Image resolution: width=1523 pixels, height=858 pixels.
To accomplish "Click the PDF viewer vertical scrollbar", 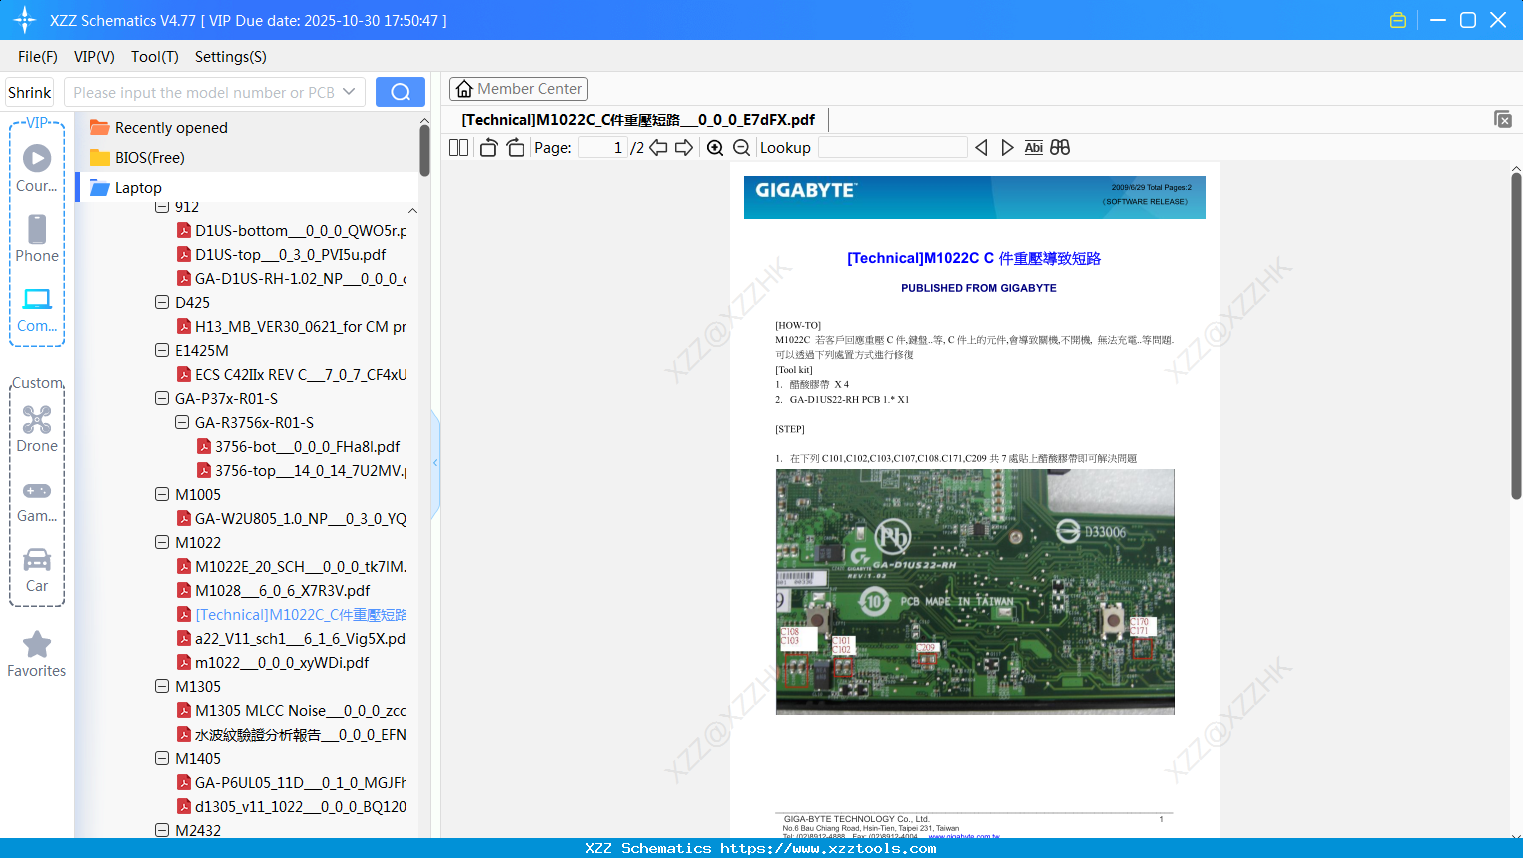I will pos(1516,336).
